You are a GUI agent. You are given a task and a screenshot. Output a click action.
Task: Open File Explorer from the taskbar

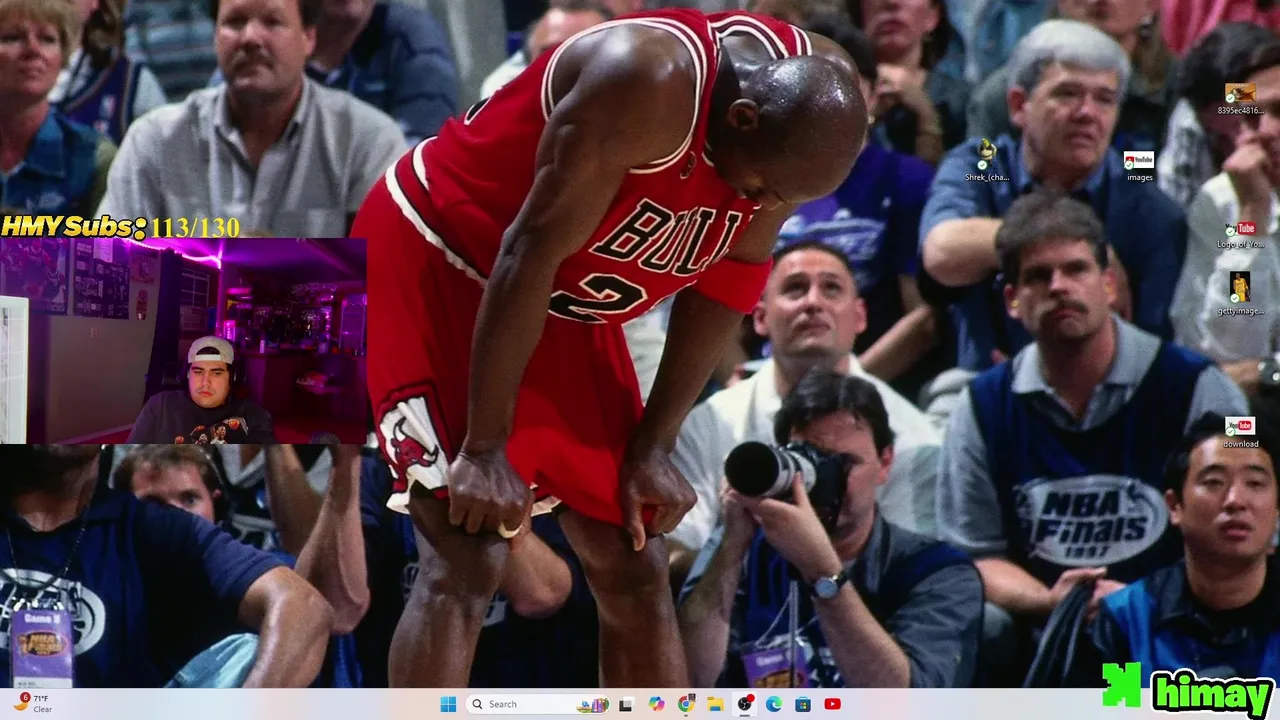click(715, 704)
